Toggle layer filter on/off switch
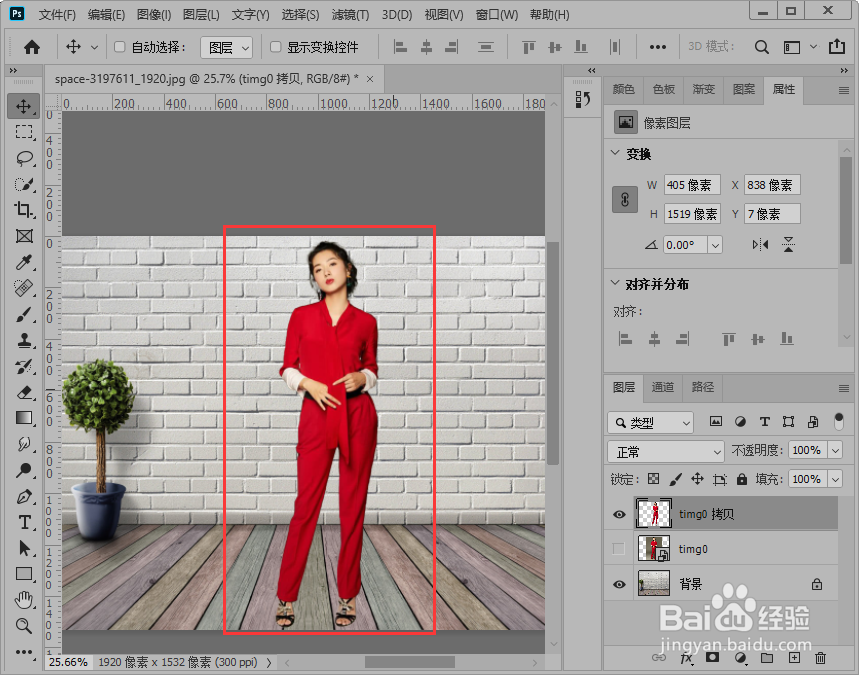The height and width of the screenshot is (675, 859). (x=839, y=421)
